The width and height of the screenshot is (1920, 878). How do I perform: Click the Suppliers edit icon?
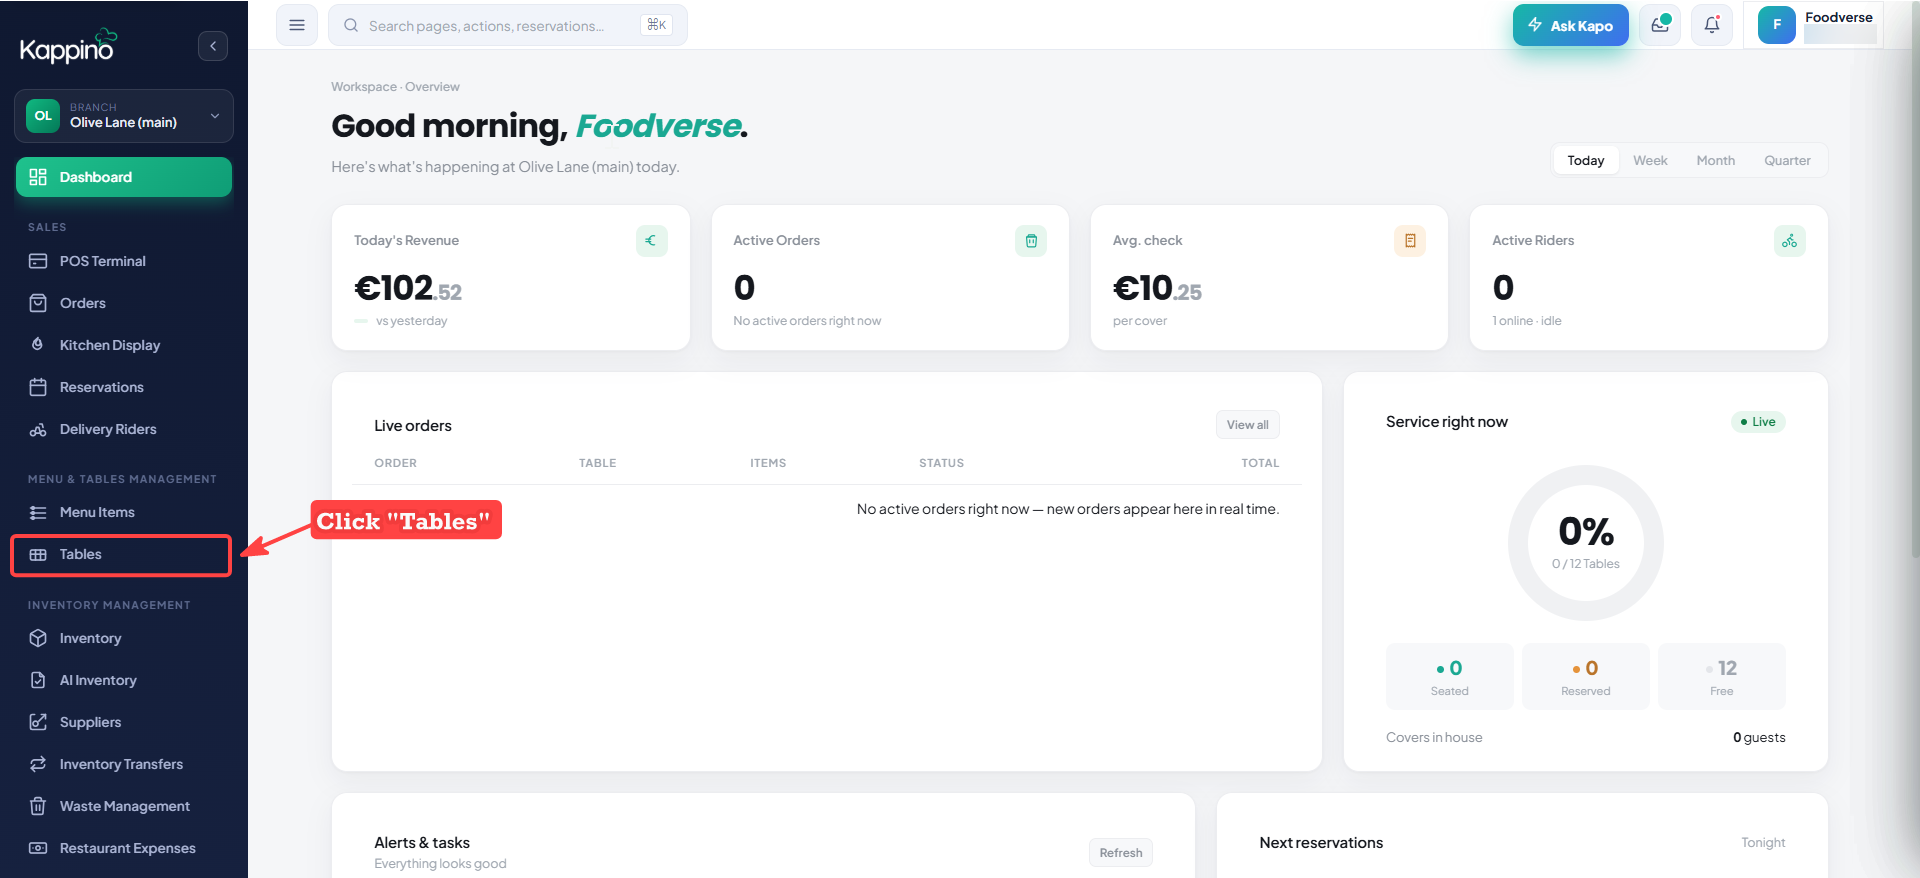pos(38,722)
